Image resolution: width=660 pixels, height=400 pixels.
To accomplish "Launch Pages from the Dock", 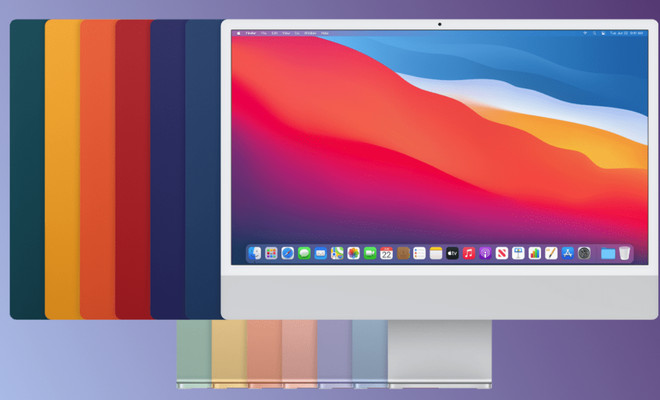I will [551, 253].
